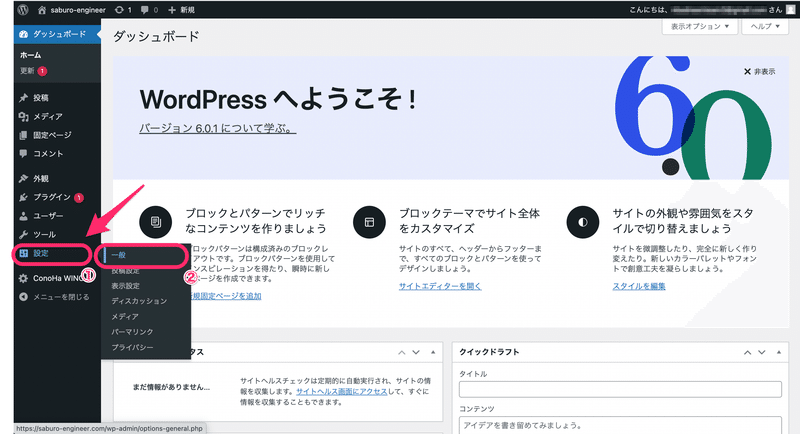Viewport: 800px width, 434px height.
Task: Open the スタイルを編集 link
Action: tap(639, 286)
